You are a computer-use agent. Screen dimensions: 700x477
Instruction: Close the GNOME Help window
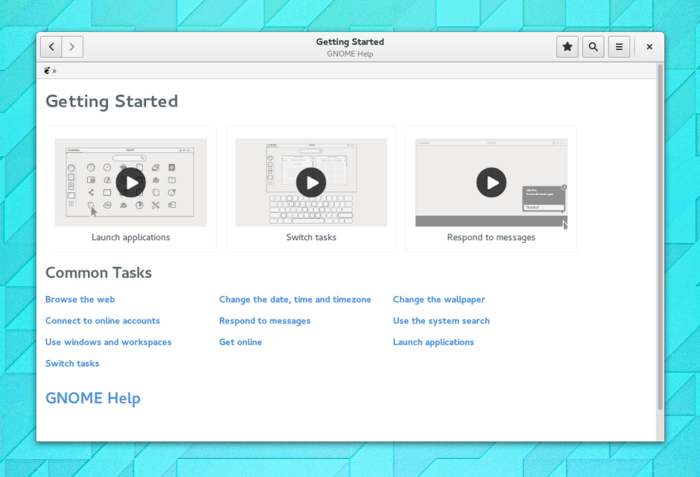[x=649, y=47]
